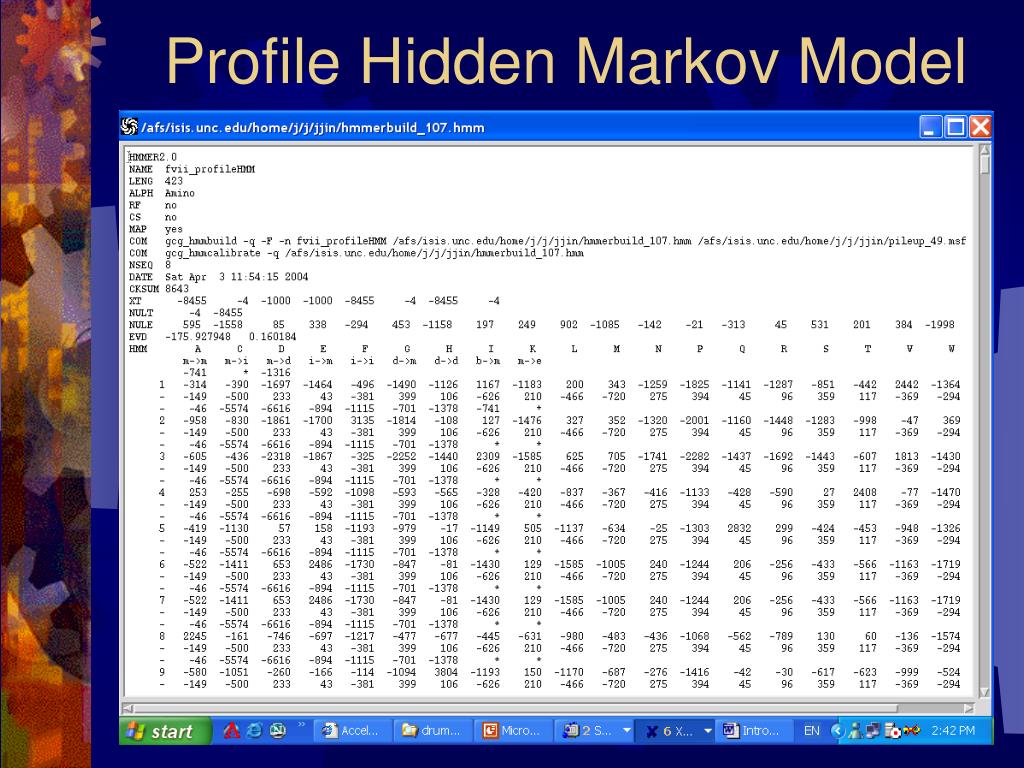Click value 1167 in row 1
Viewport: 1024px width, 768px height.
pos(487,385)
